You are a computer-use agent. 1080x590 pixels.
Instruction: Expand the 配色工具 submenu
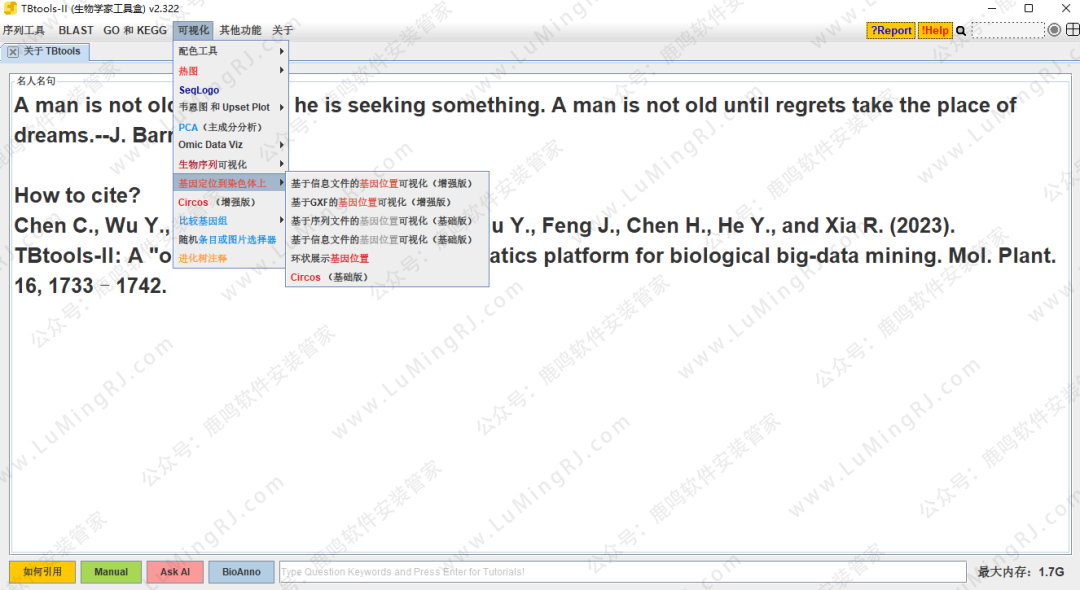(x=230, y=51)
